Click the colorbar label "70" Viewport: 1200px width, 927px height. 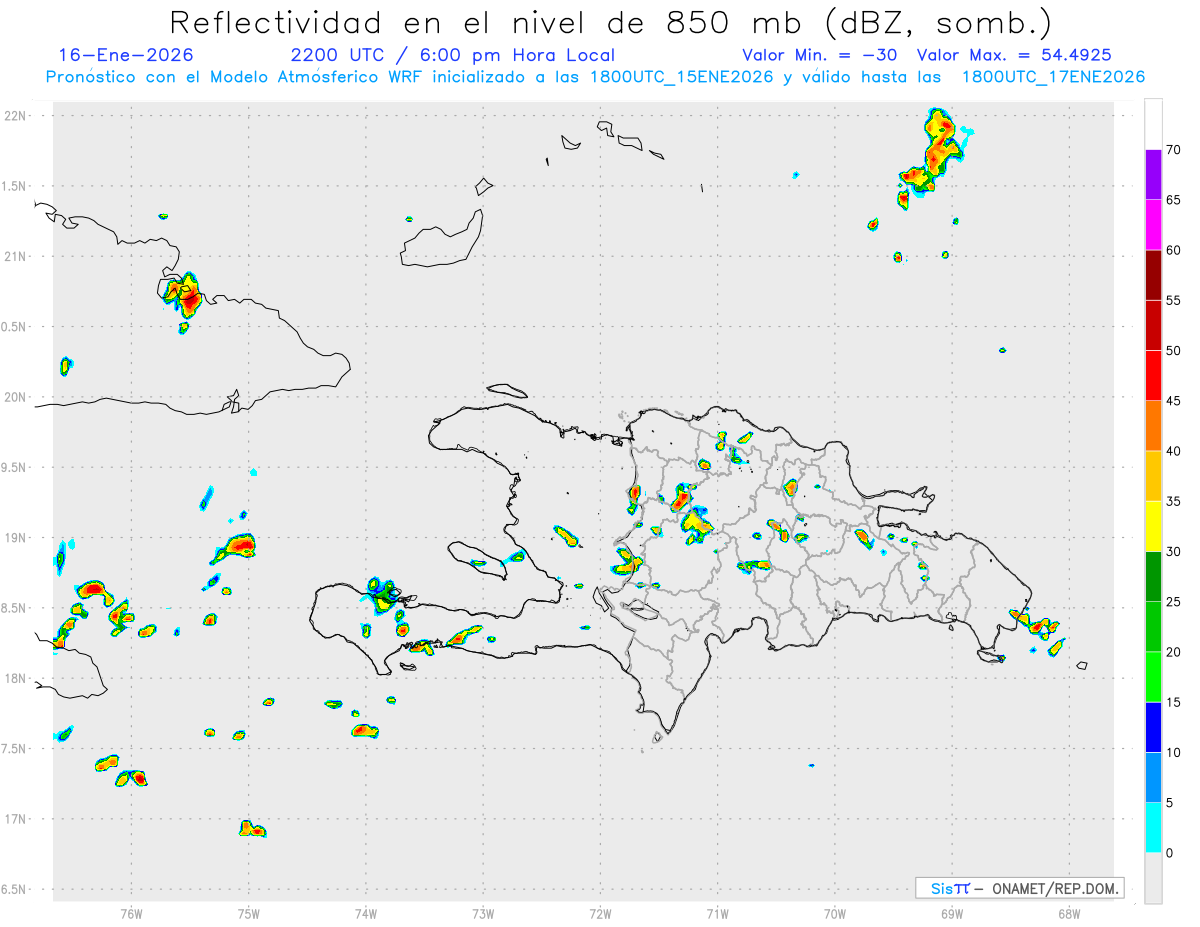point(1173,150)
